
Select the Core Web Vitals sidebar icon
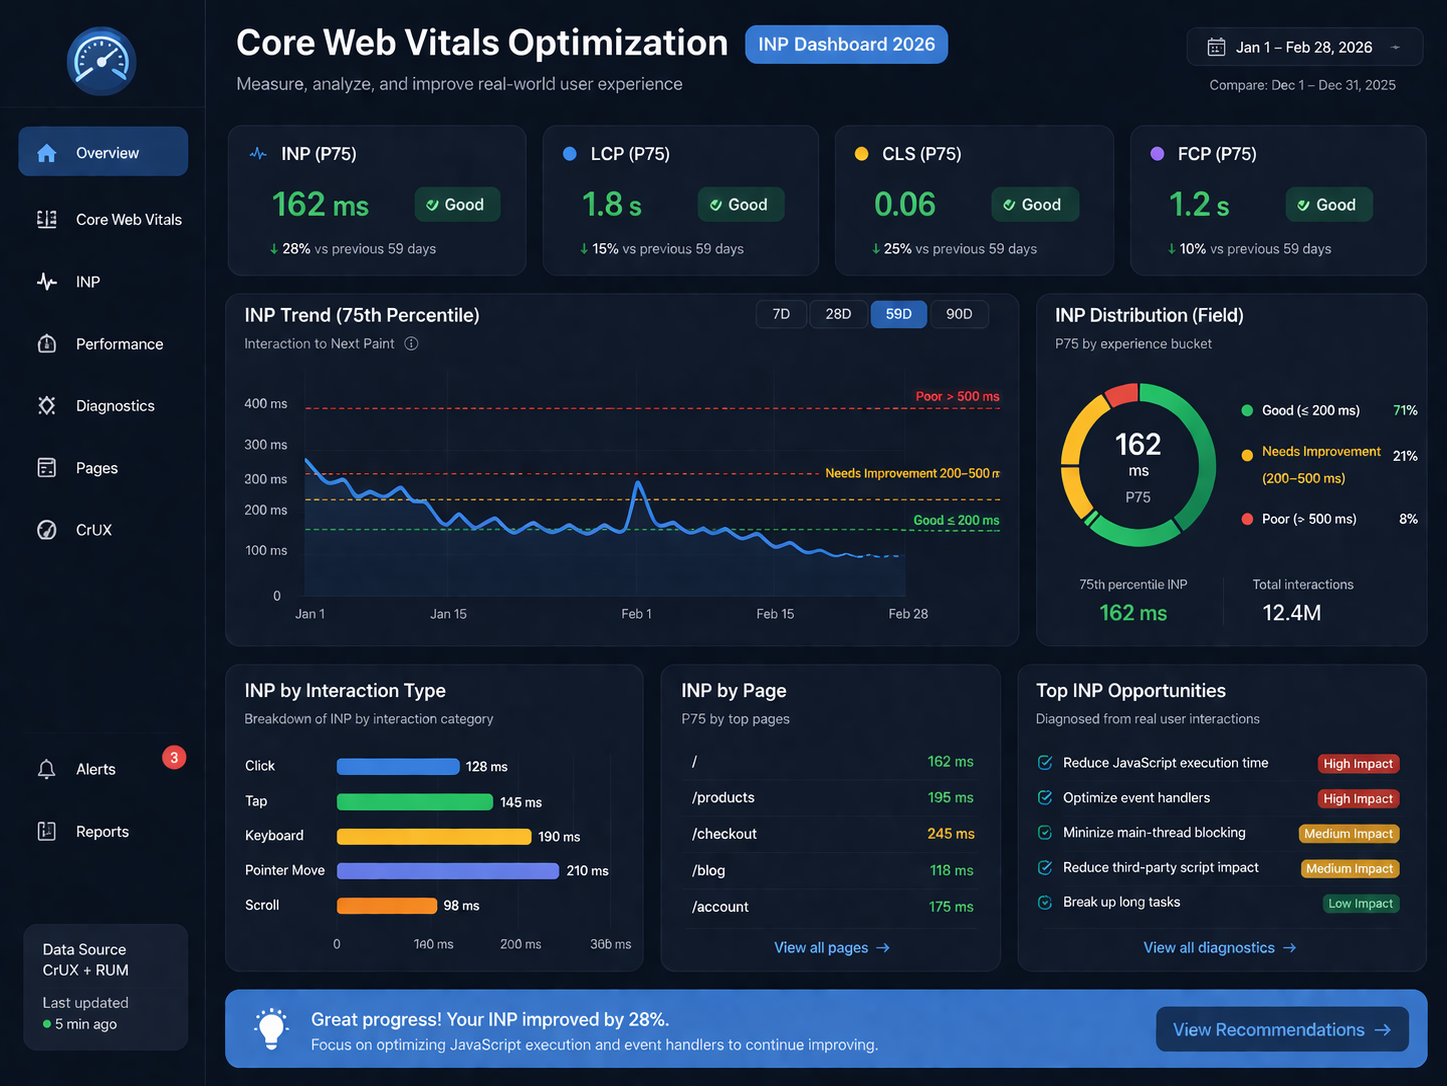46,219
